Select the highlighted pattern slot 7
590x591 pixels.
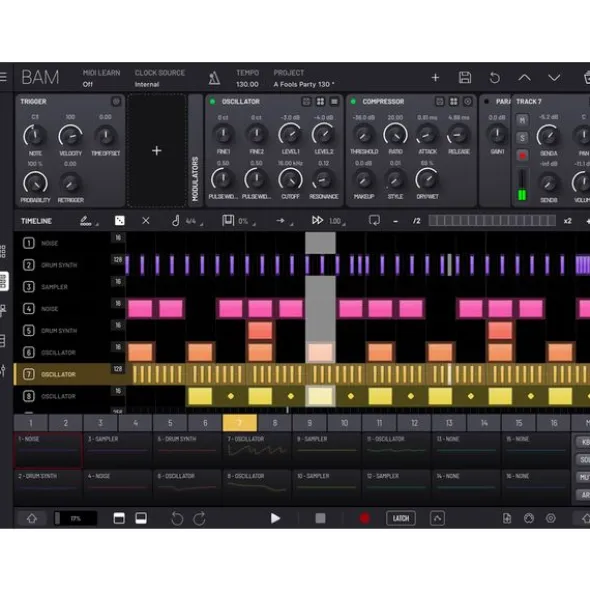tap(240, 423)
